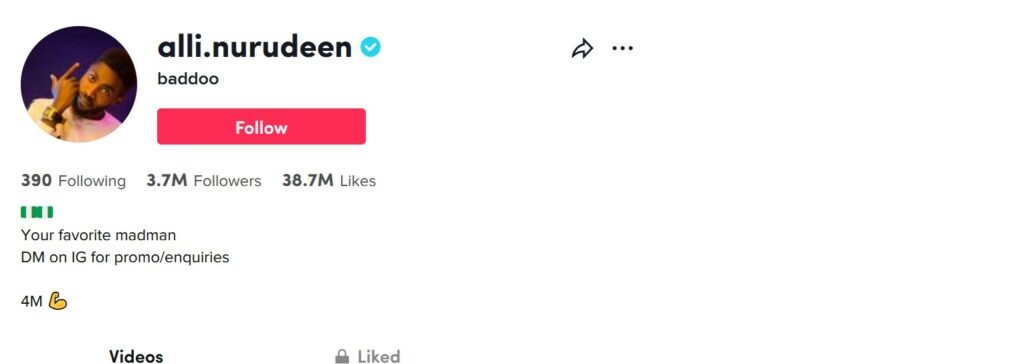Click the baddoo nickname text
1024x364 pixels.
[x=188, y=79]
